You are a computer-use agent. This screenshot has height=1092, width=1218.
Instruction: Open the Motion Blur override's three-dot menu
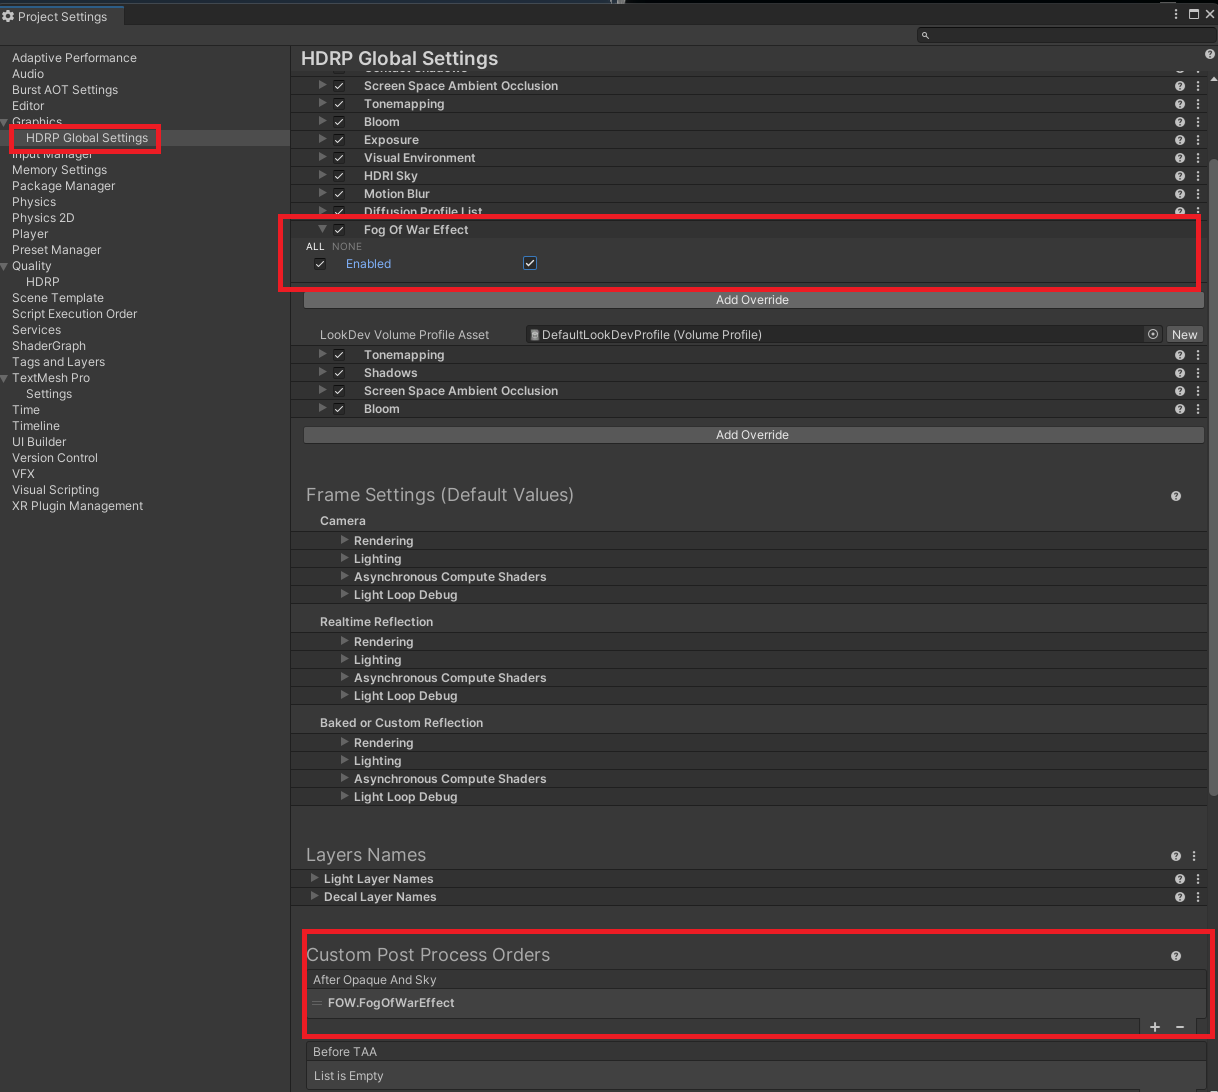(x=1198, y=194)
